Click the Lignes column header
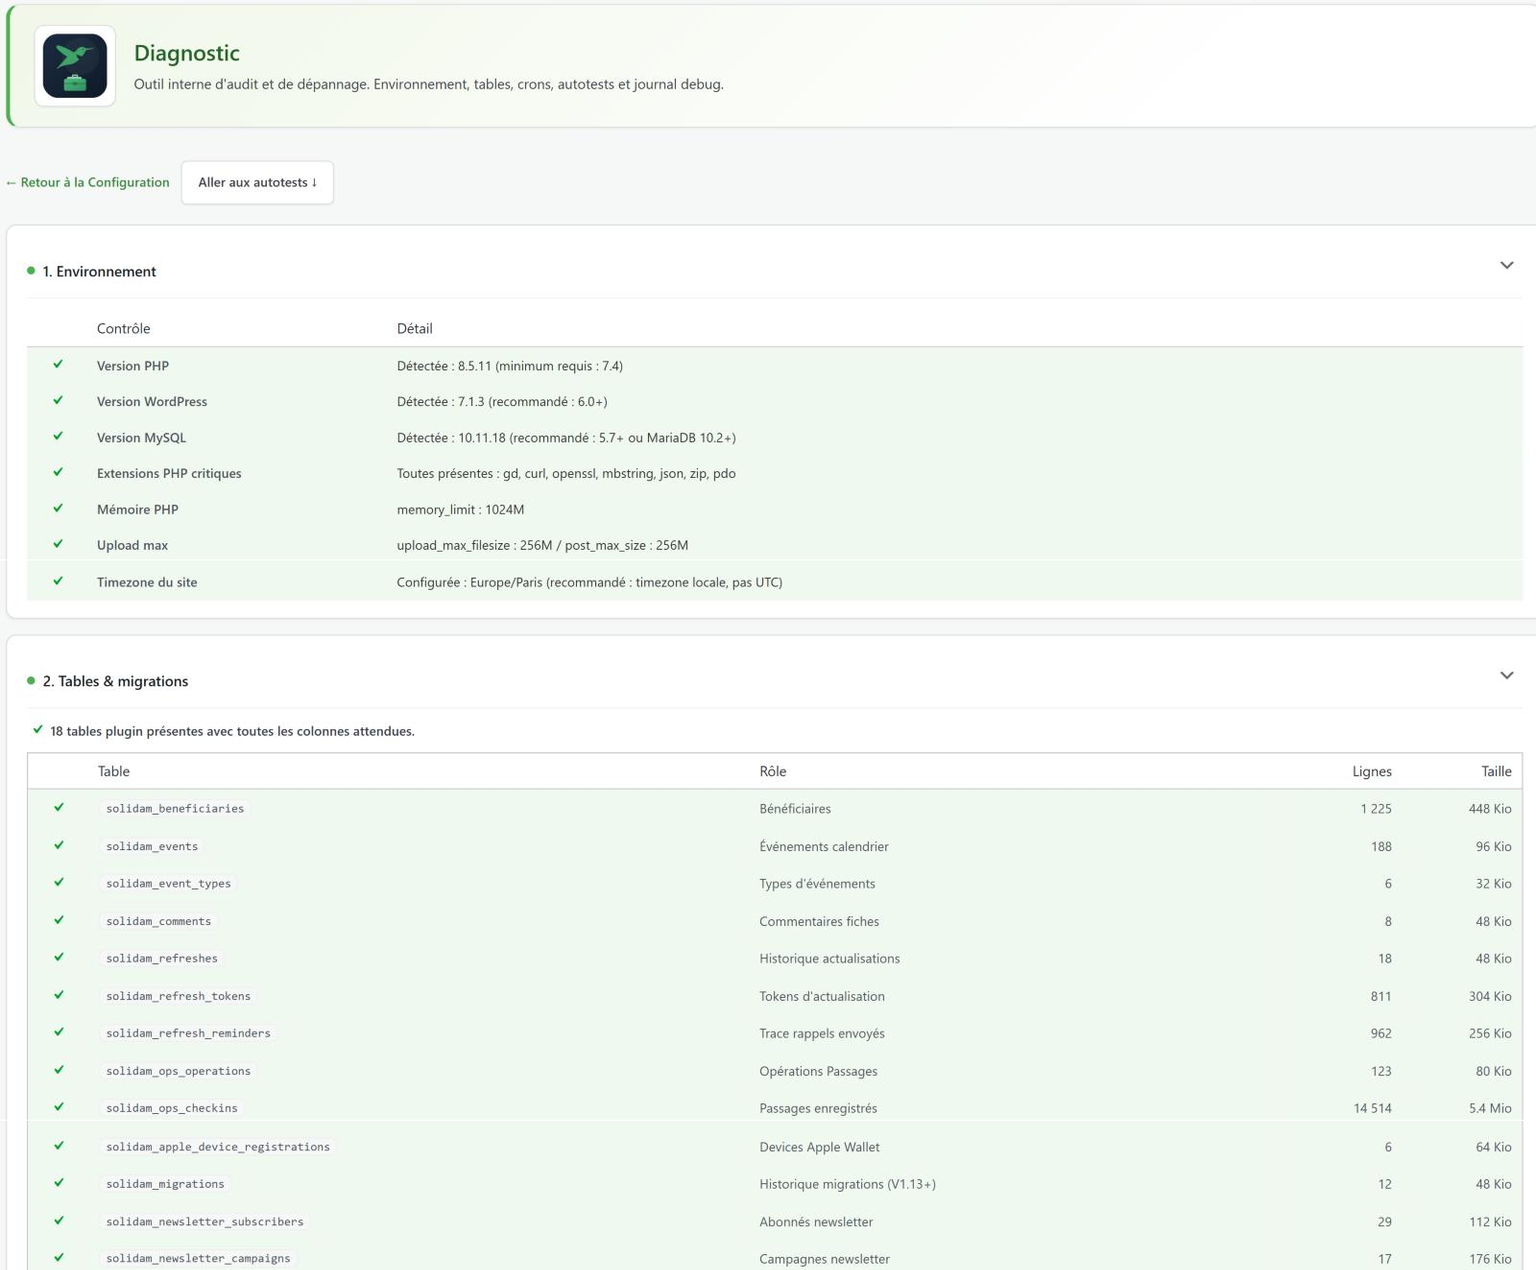Image resolution: width=1536 pixels, height=1270 pixels. 1371,771
